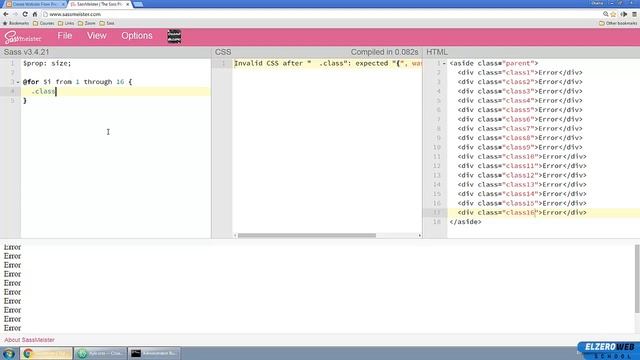Close the first browser tab
640x360 pixels.
(x=63, y=4)
